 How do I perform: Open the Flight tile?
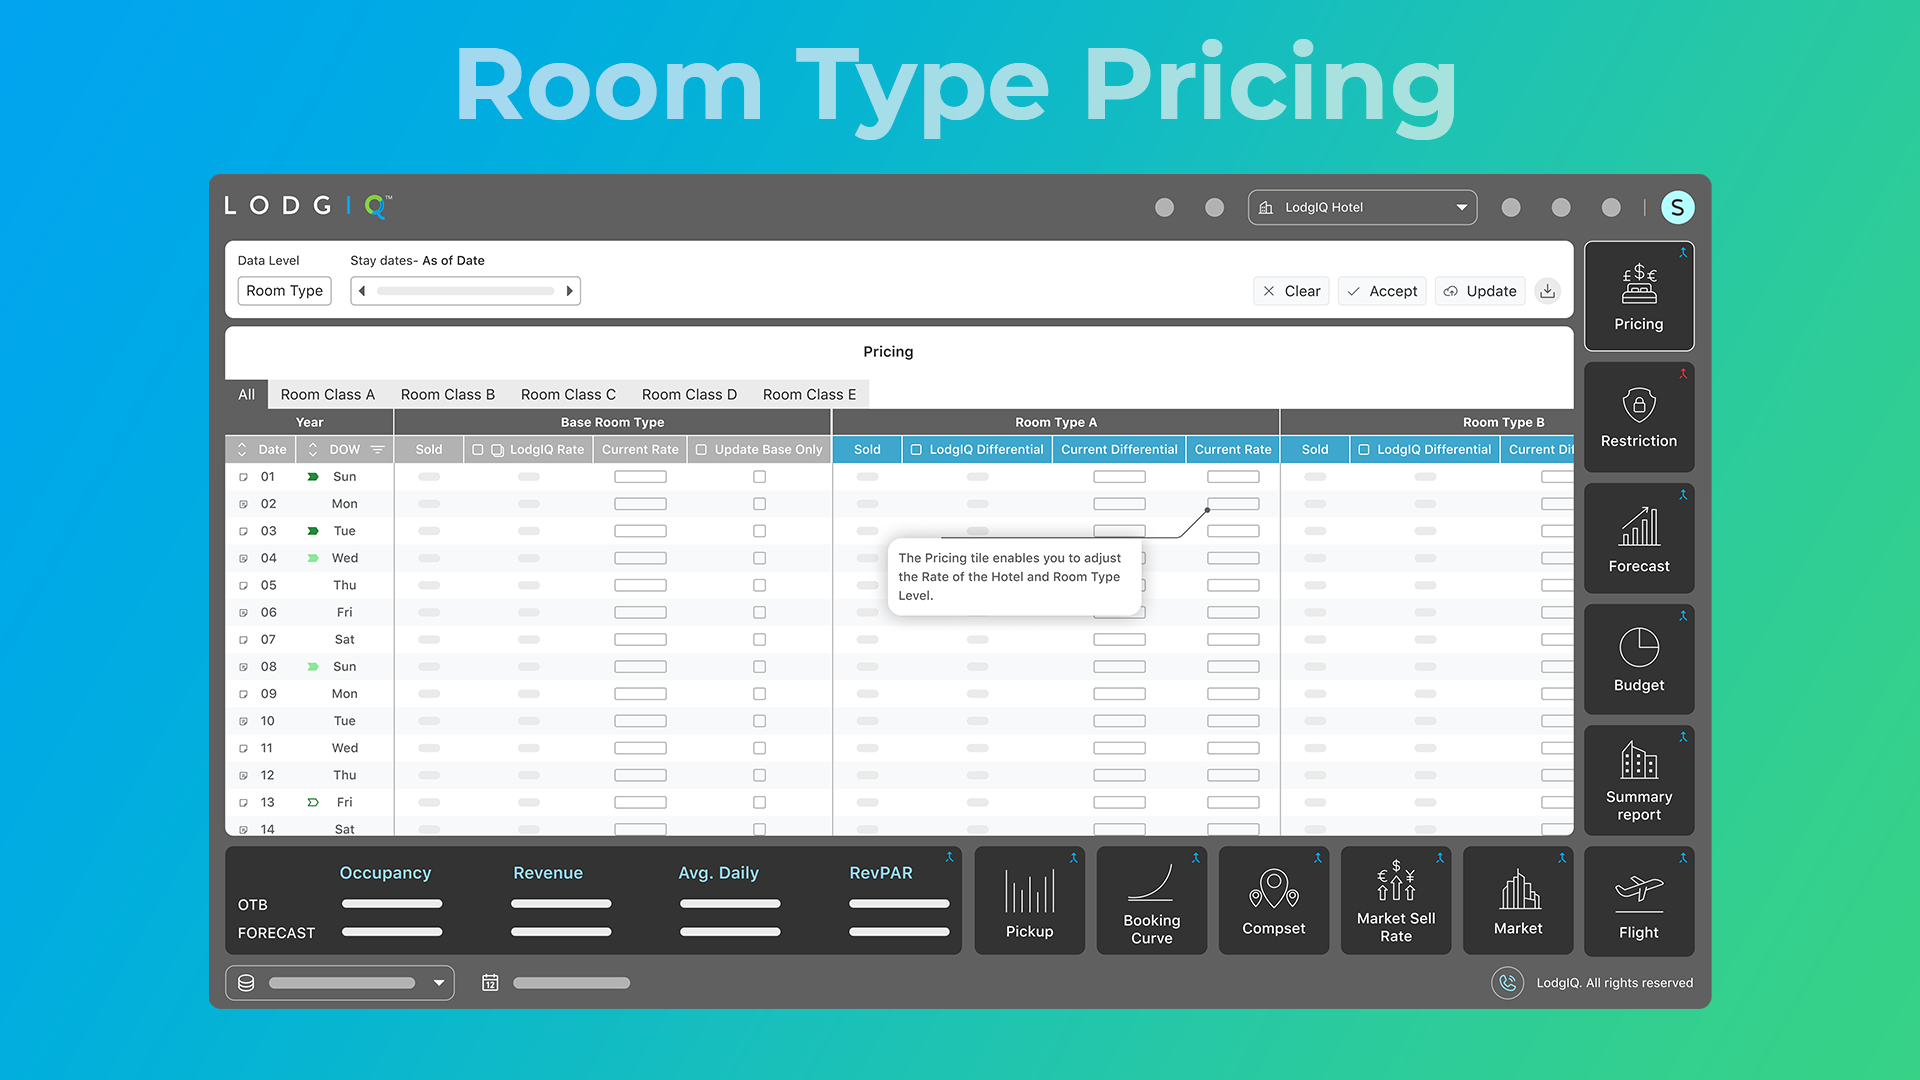pyautogui.click(x=1638, y=902)
